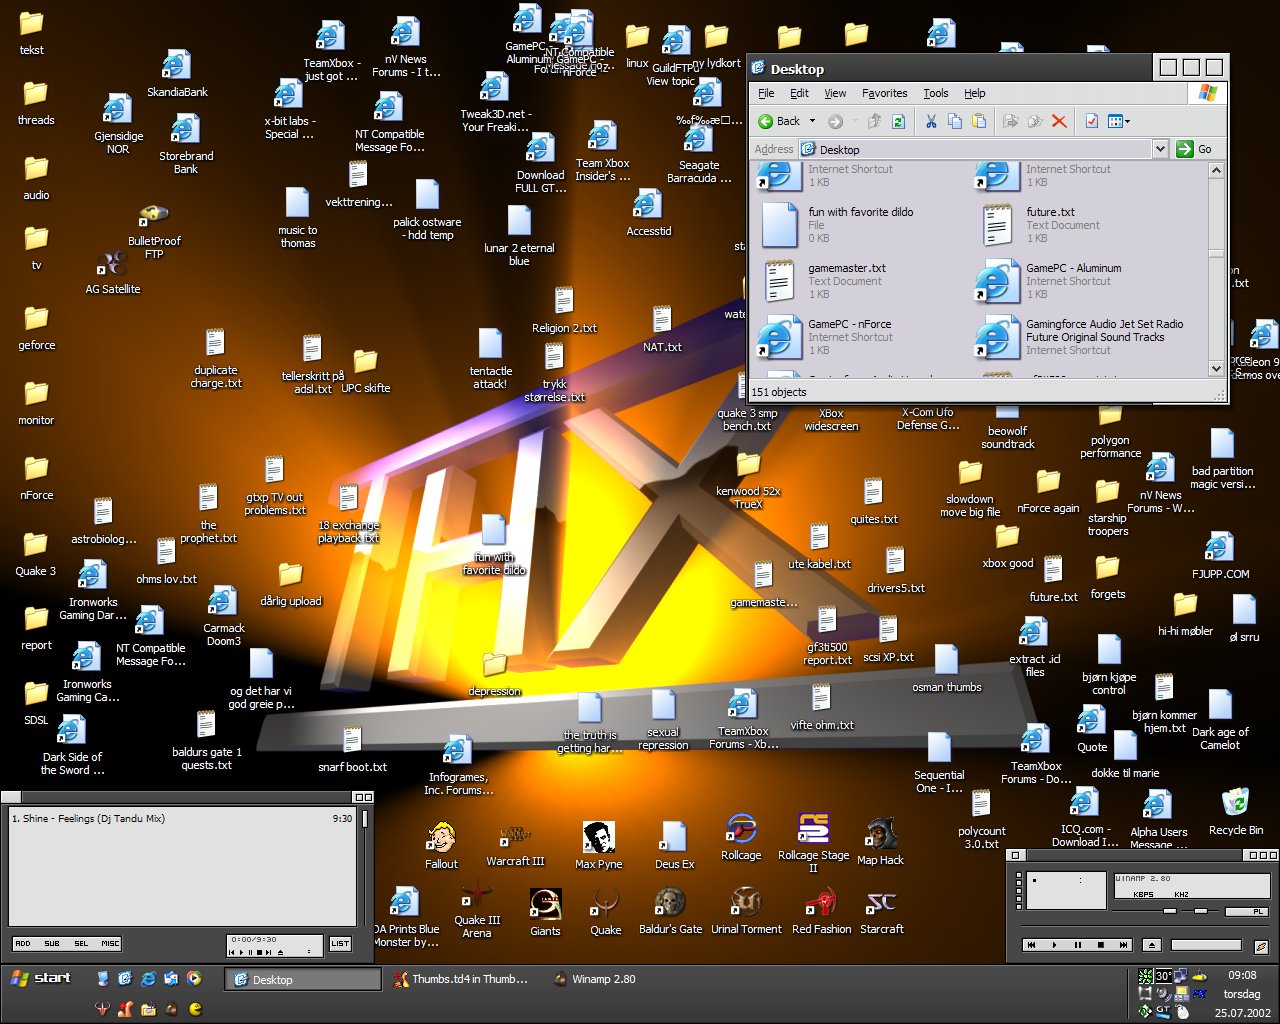Click the Pac-Man Quick Launch icon
Screen dimensions: 1280x1024
coord(195,1009)
